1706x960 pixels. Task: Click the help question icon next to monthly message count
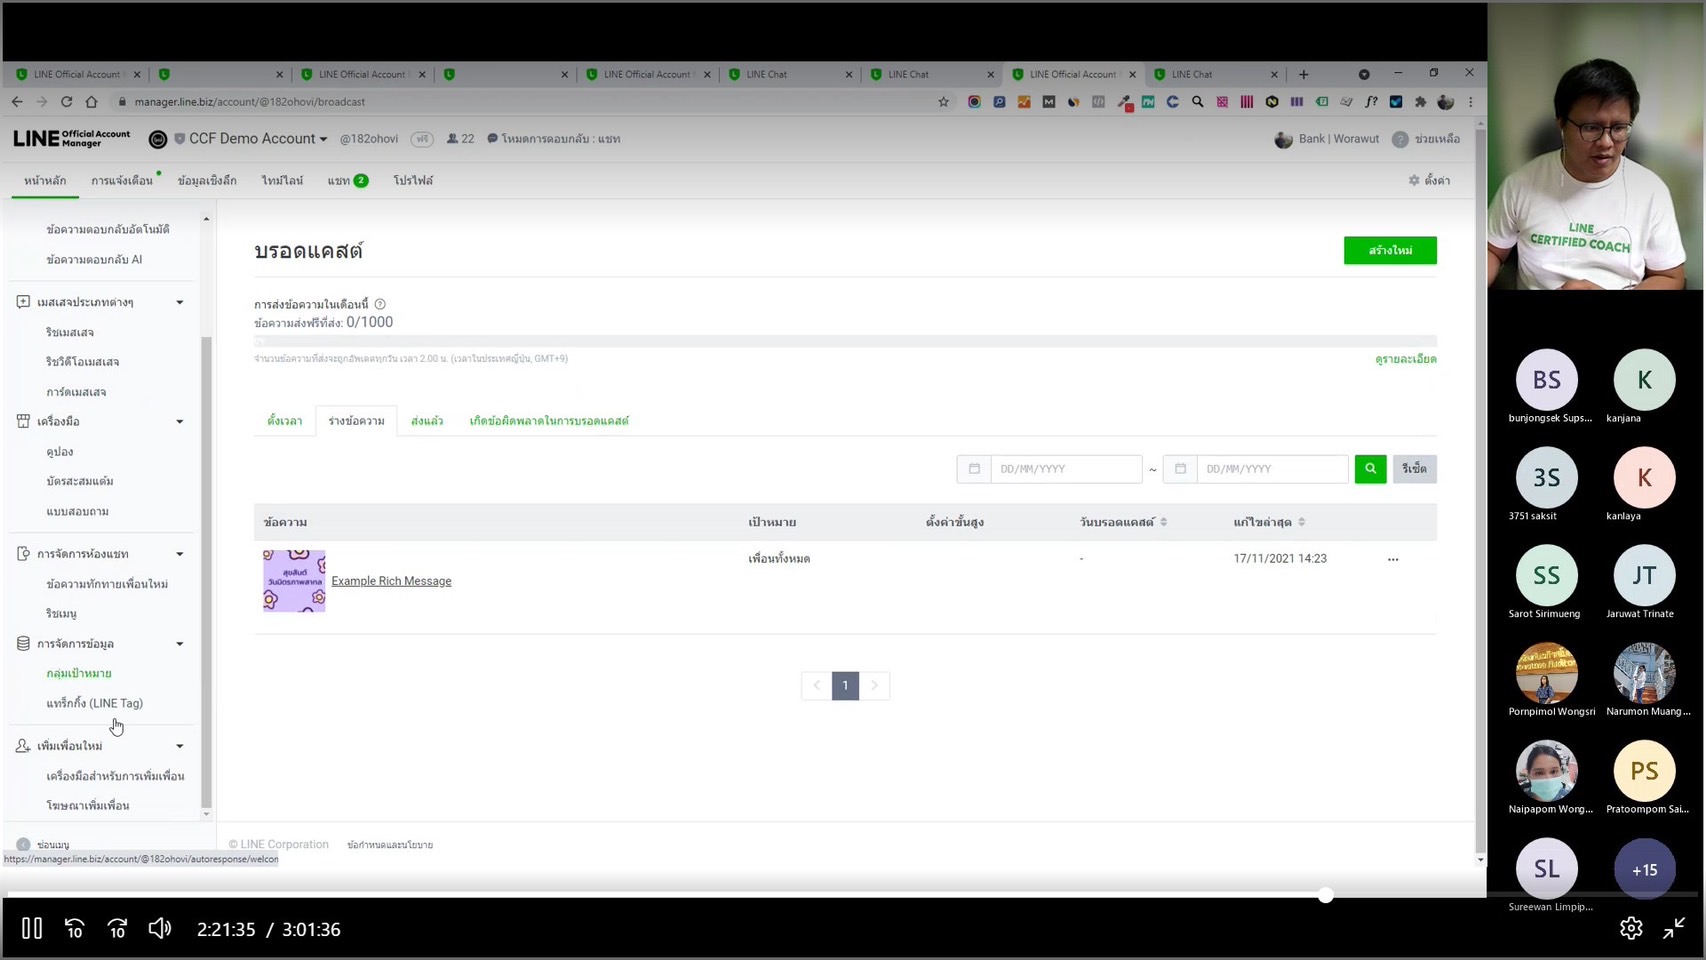coord(380,304)
